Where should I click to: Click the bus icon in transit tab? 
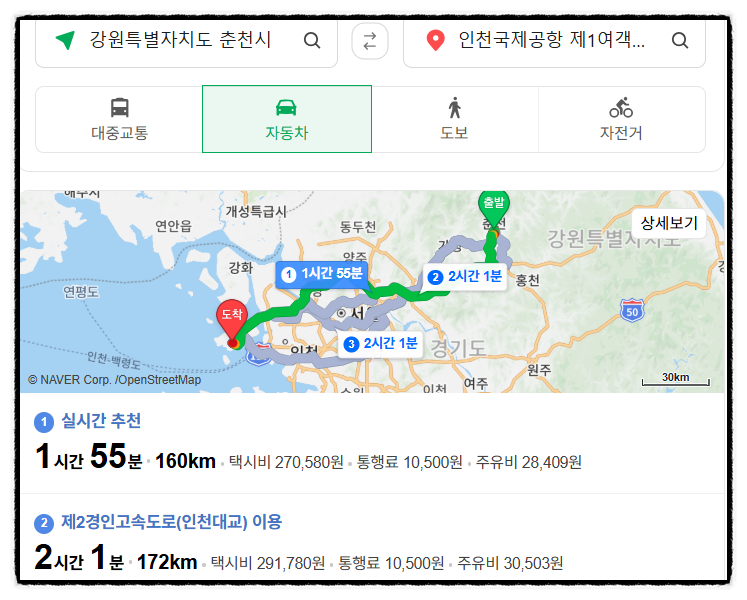120,107
